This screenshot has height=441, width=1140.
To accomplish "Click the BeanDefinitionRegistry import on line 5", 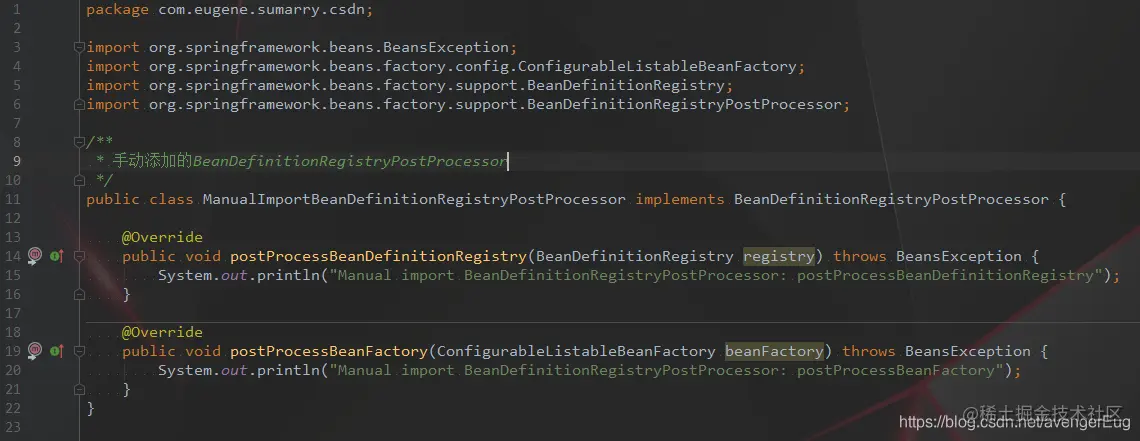I will click(625, 85).
